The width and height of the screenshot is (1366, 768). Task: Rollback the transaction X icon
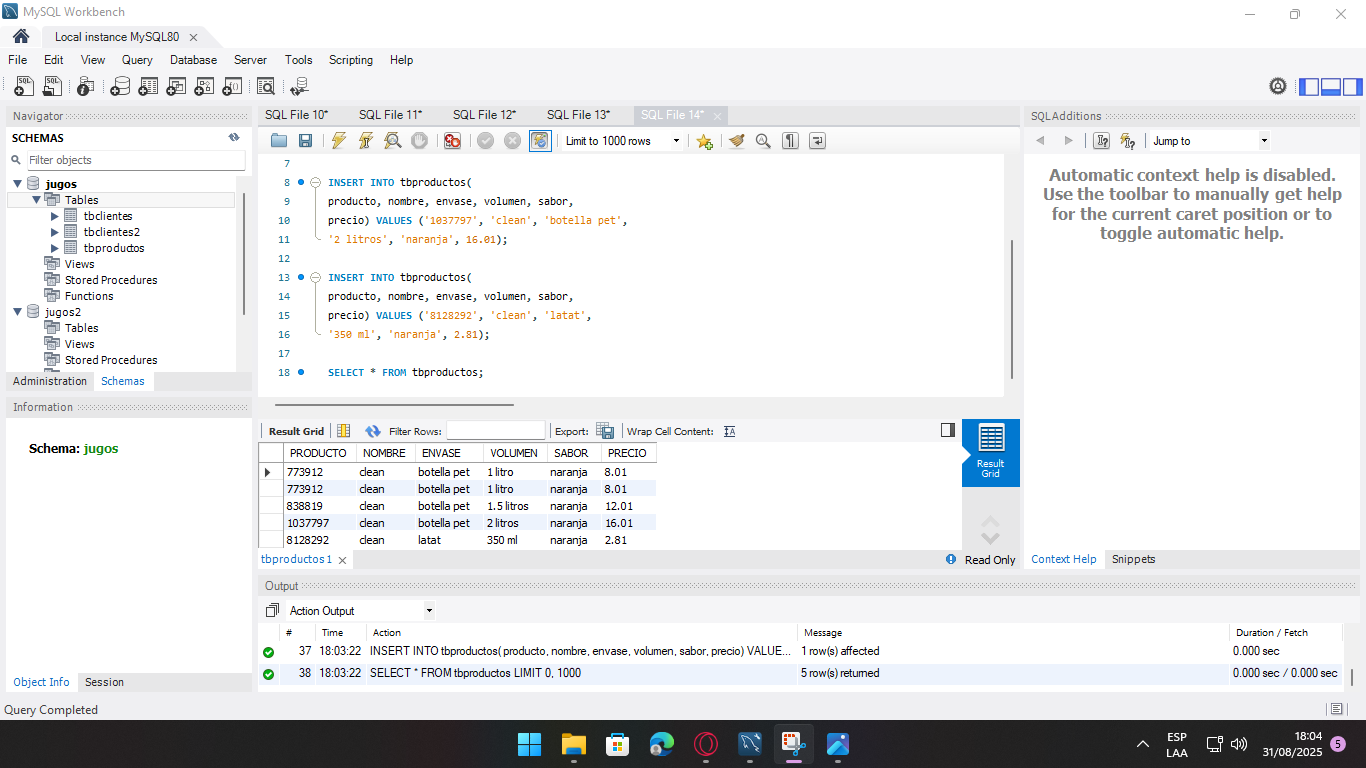click(512, 141)
